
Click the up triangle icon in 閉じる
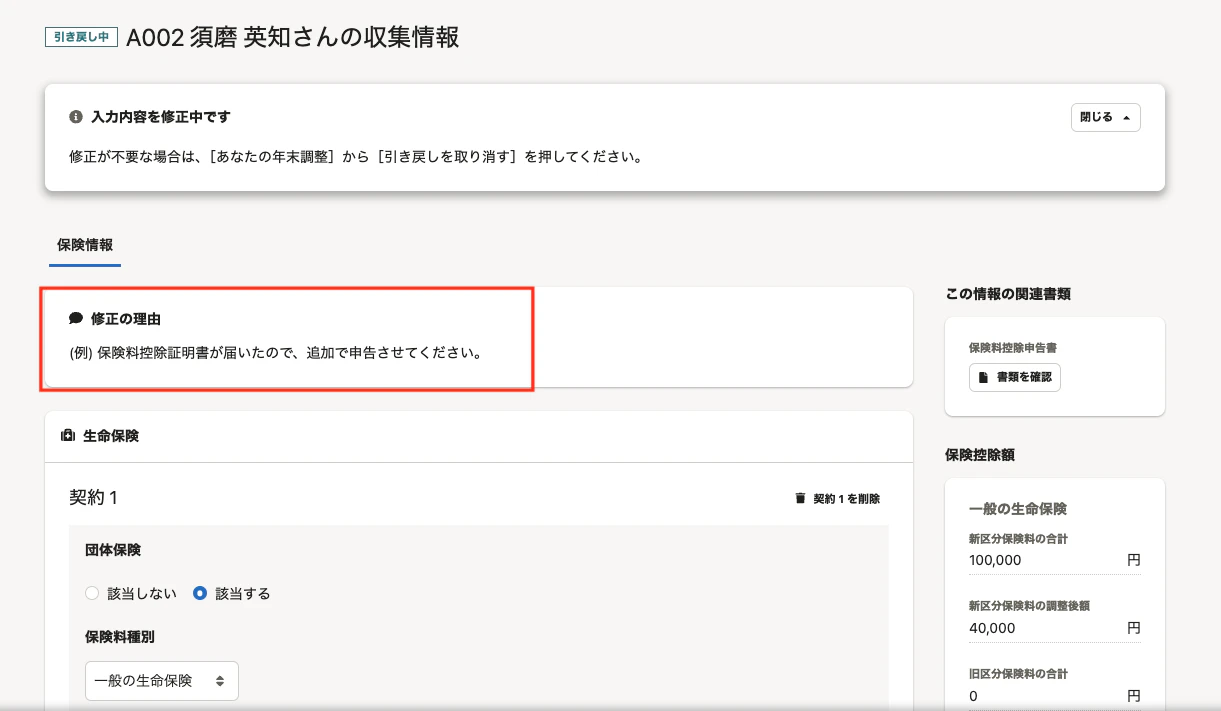(x=1126, y=118)
